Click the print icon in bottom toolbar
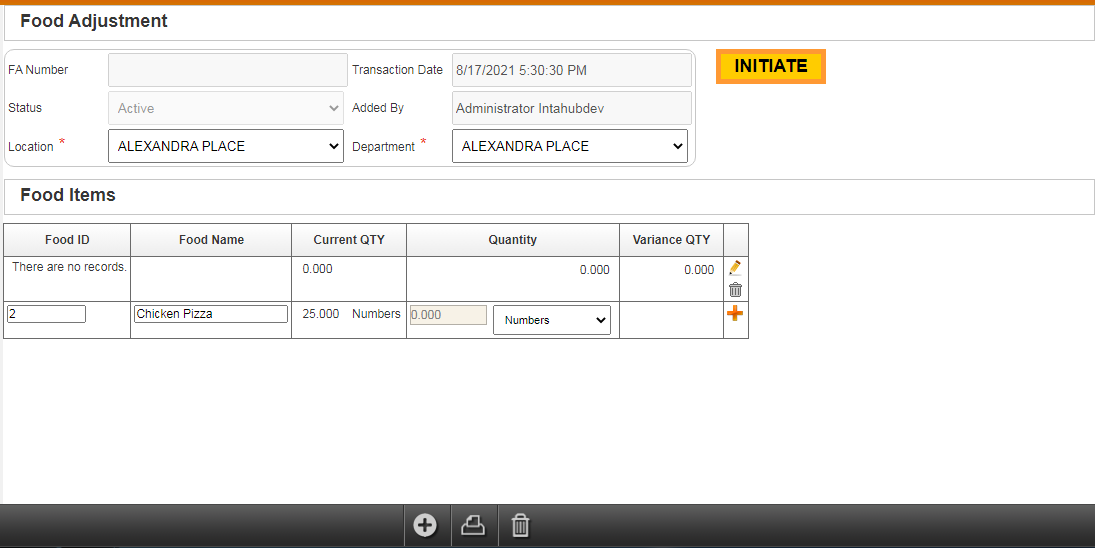Image resolution: width=1095 pixels, height=548 pixels. pos(473,526)
